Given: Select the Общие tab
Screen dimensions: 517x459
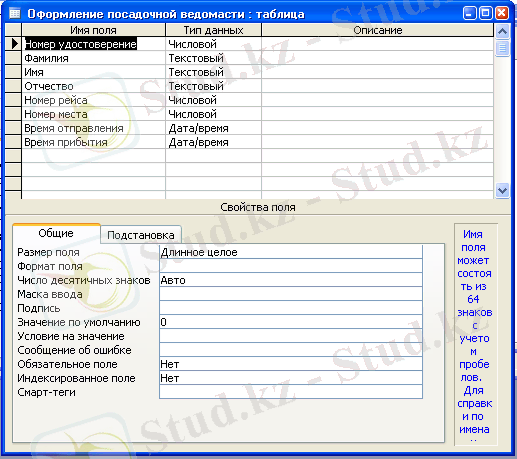Looking at the screenshot, I should point(56,233).
